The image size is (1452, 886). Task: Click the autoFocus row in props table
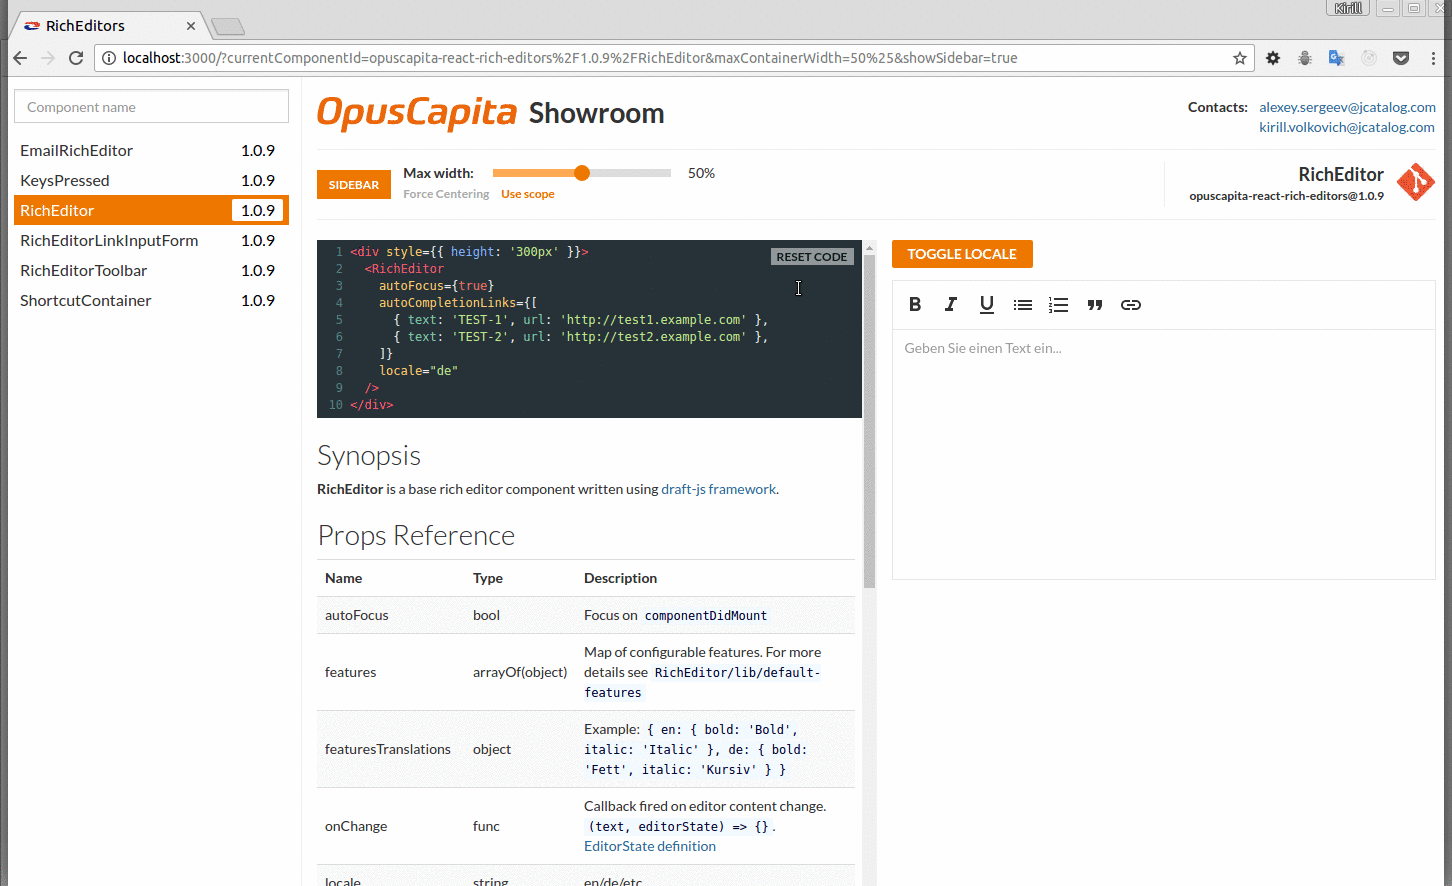[x=586, y=615]
